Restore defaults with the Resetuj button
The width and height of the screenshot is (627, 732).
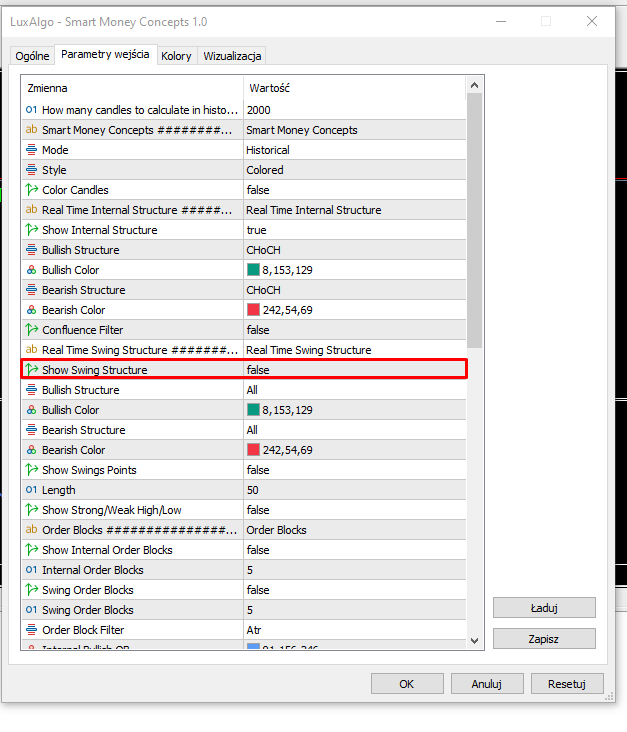click(x=567, y=684)
